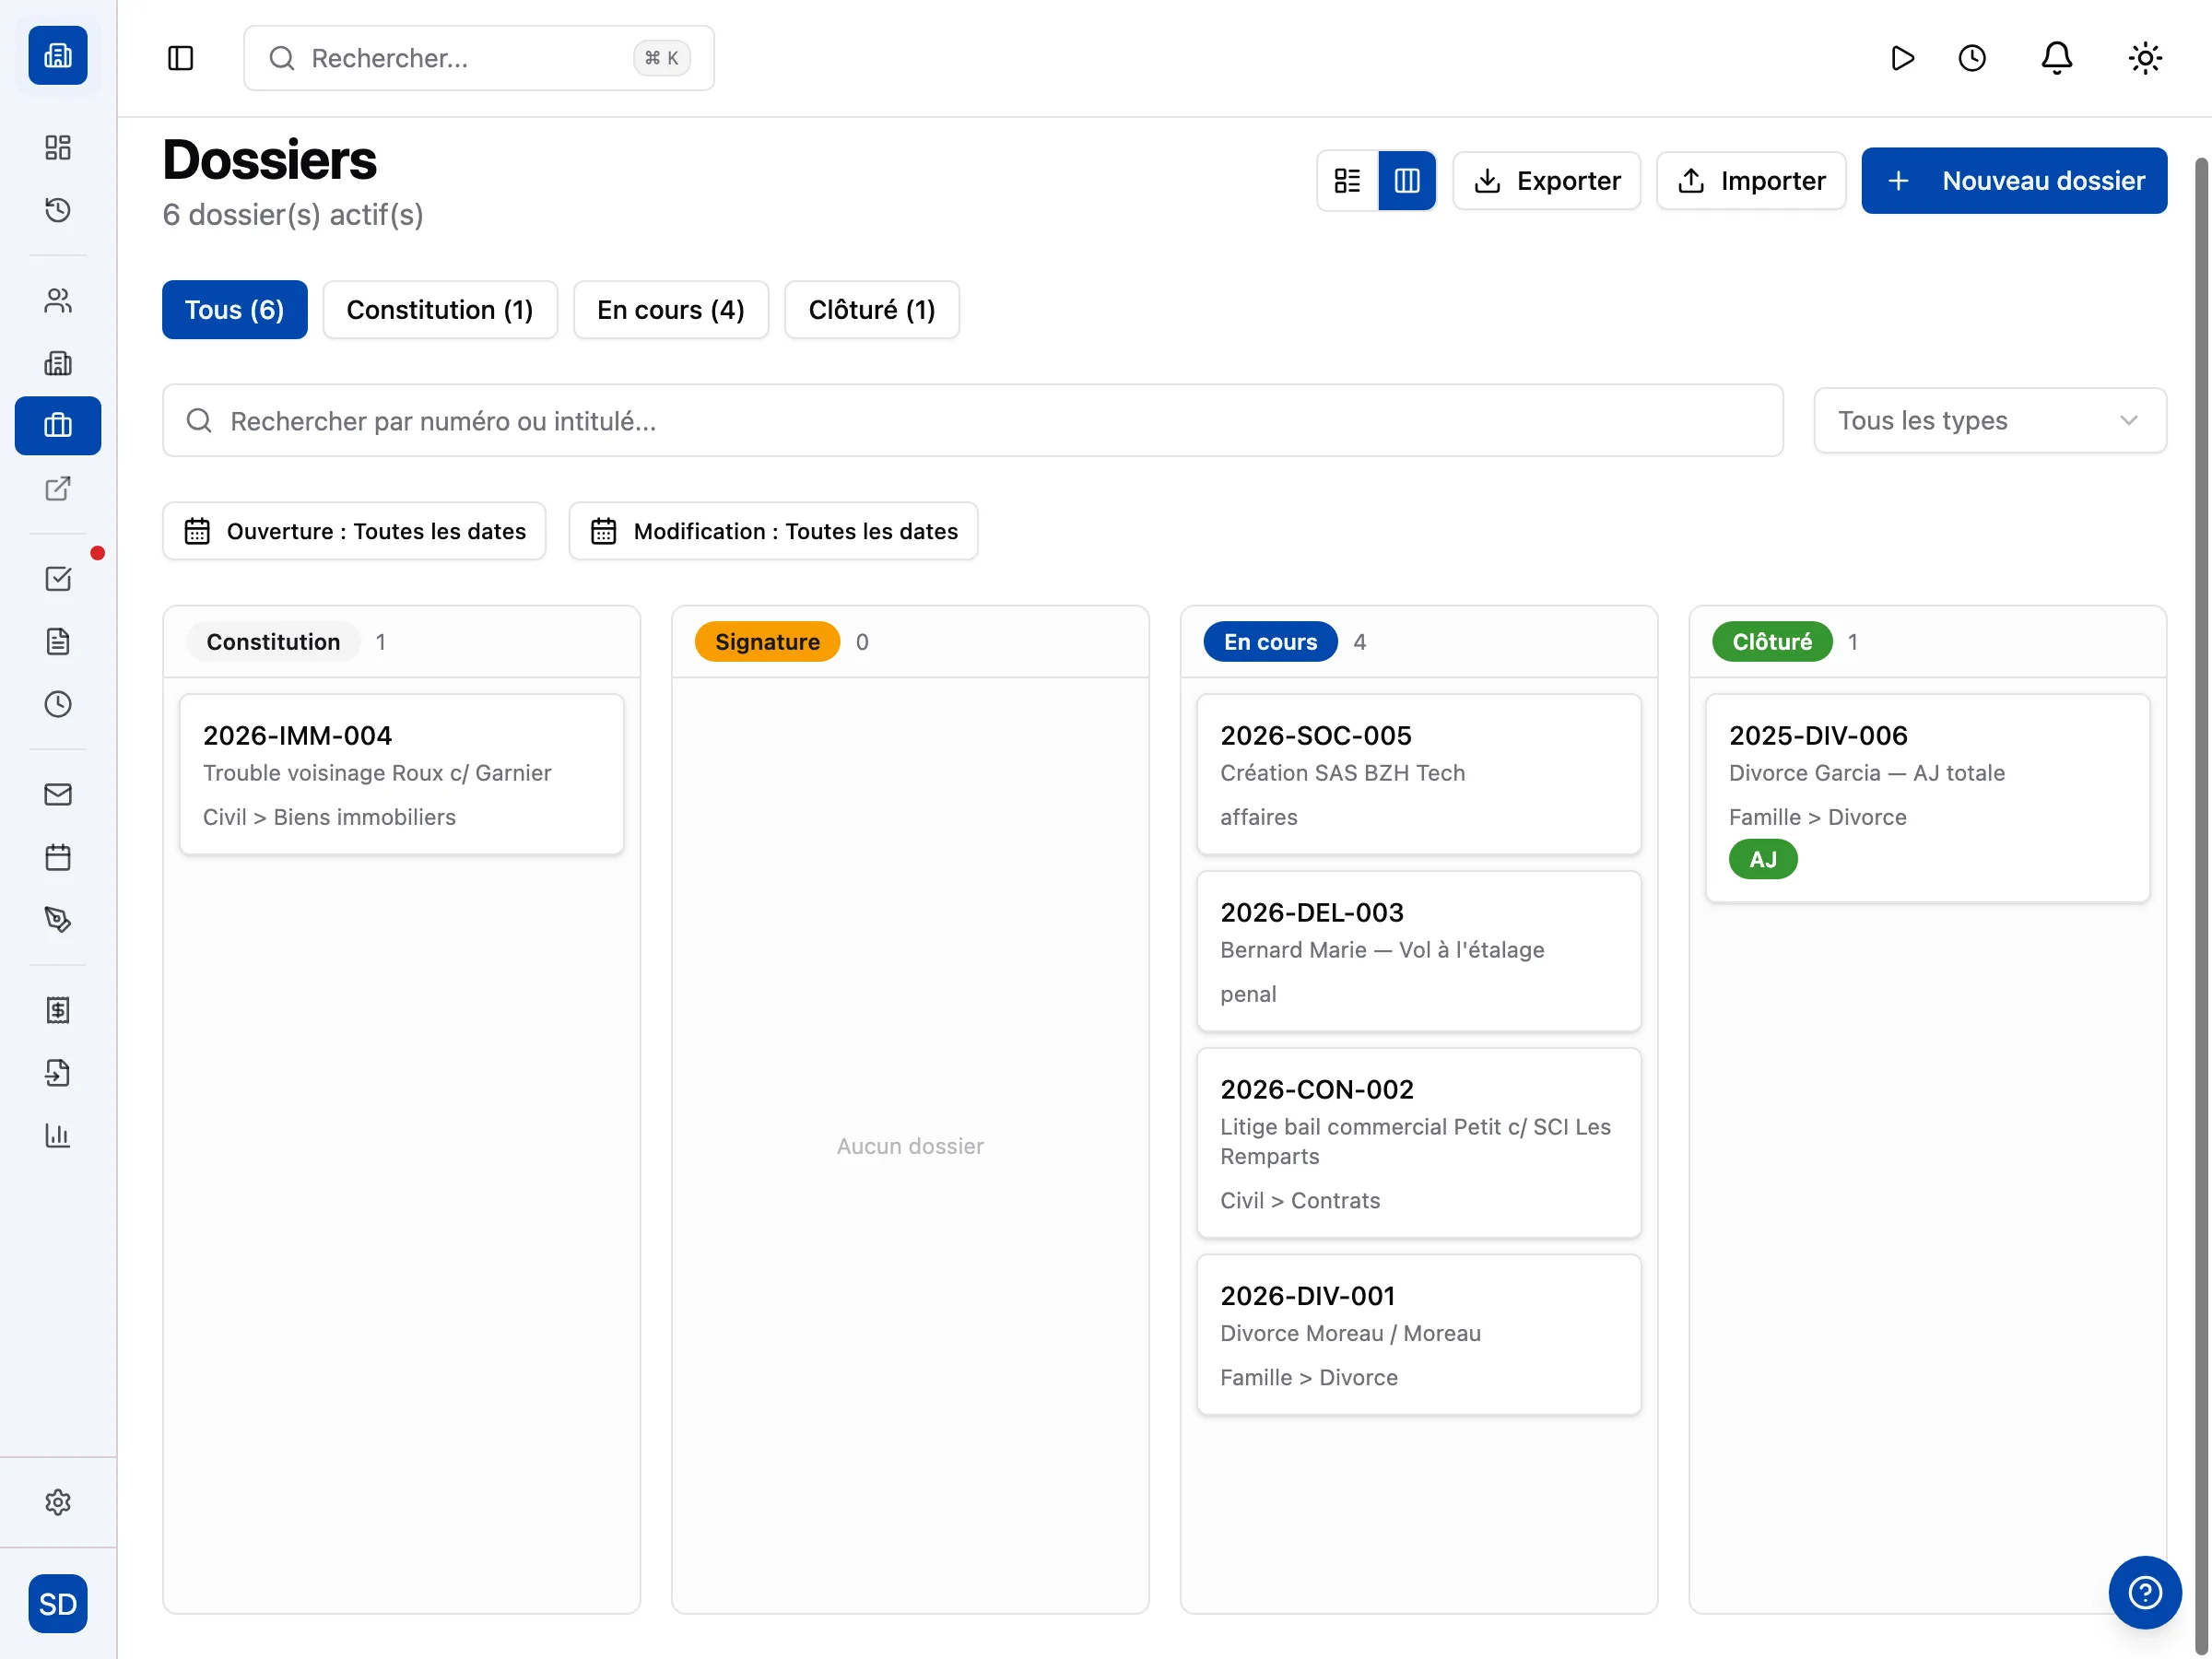Click Nouveau dossier button
This screenshot has height=1659, width=2212.
pos(2013,181)
